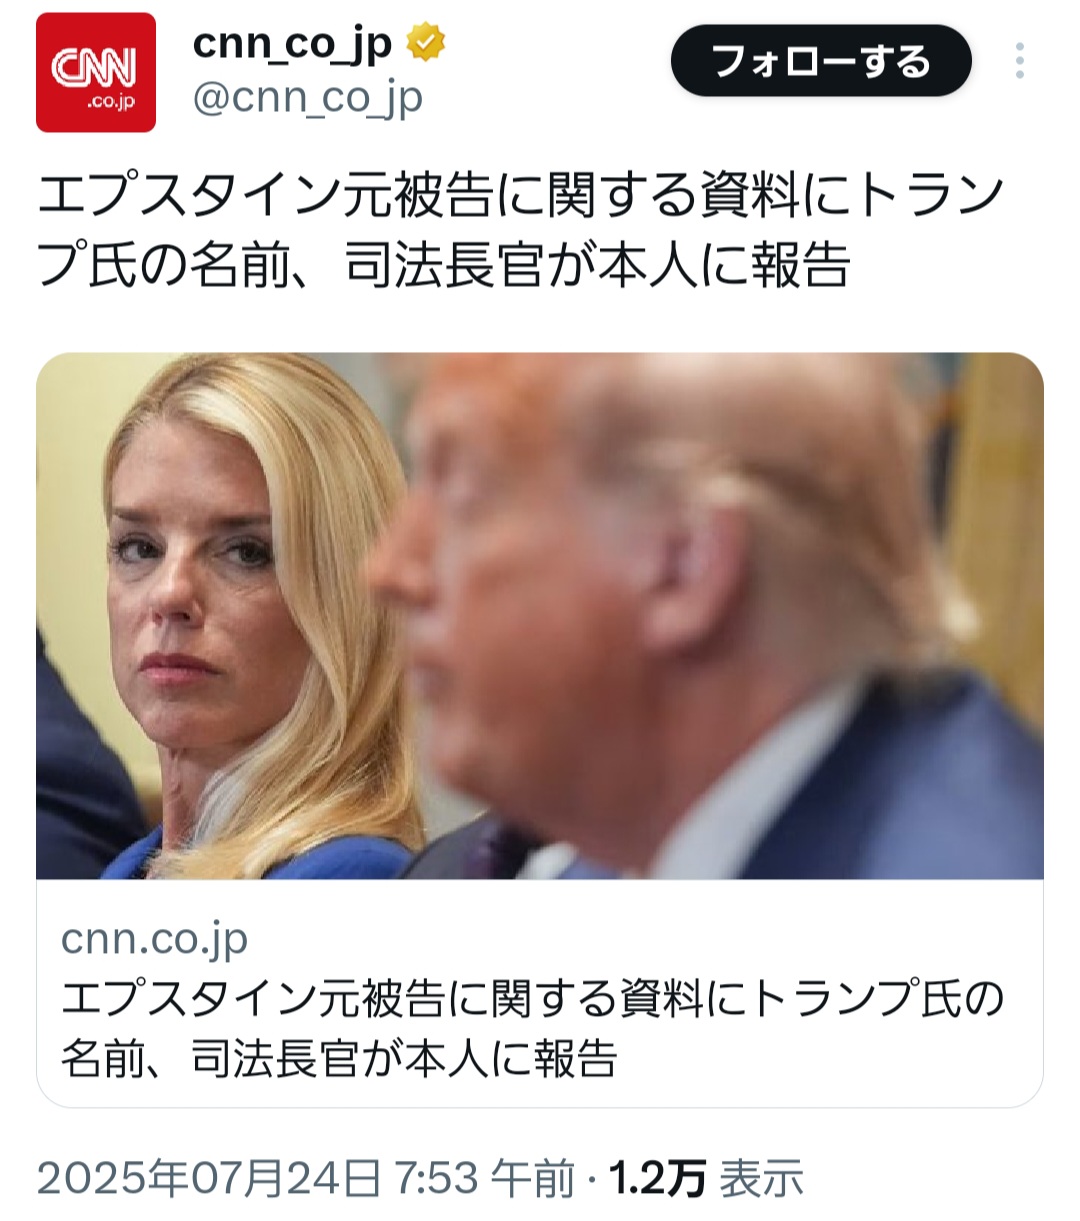The width and height of the screenshot is (1080, 1221).
Task: Click the 7:53 午前 time stamp
Action: 486,1179
